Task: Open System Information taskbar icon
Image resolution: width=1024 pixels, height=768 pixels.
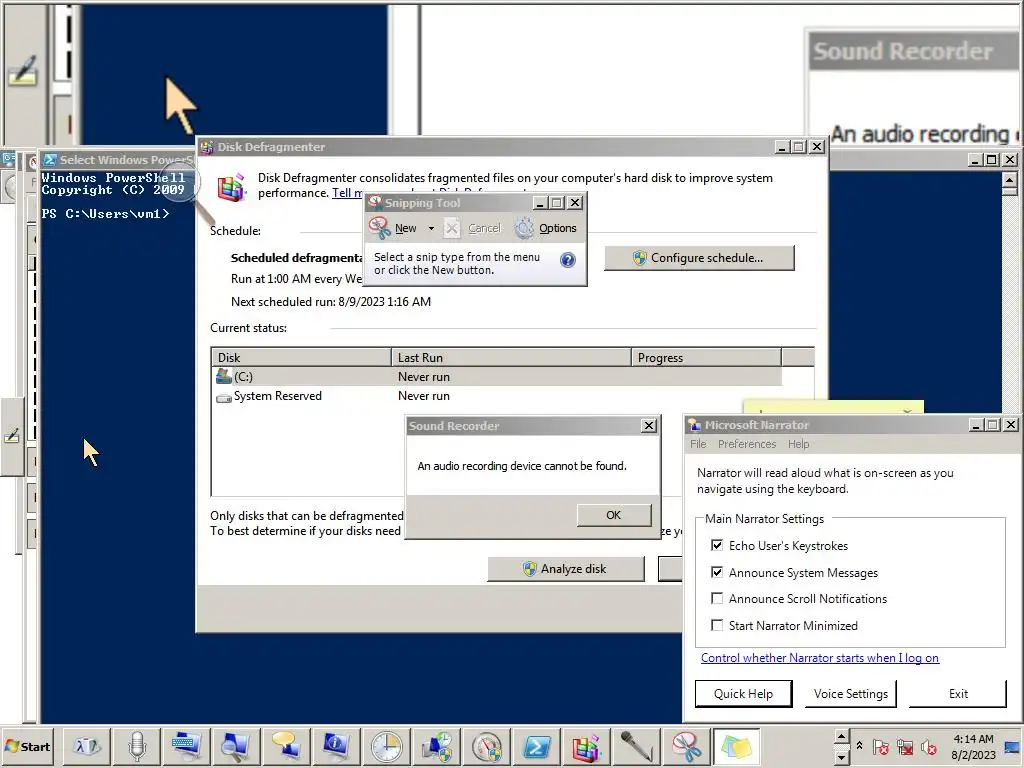Action: [336, 746]
